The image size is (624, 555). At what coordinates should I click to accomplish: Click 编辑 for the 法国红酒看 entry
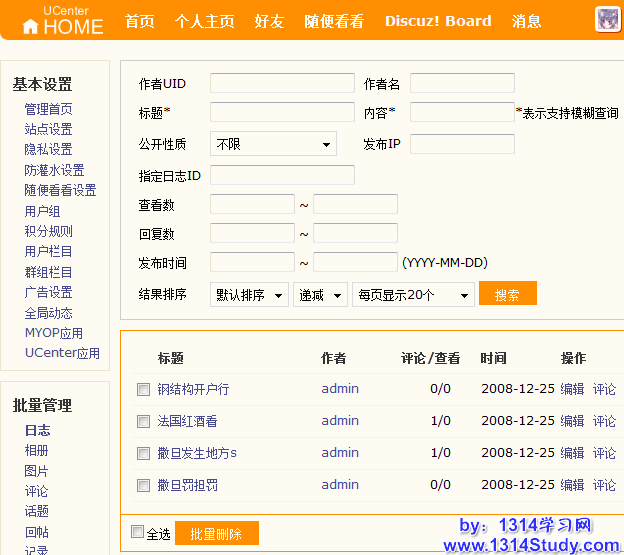coord(572,421)
